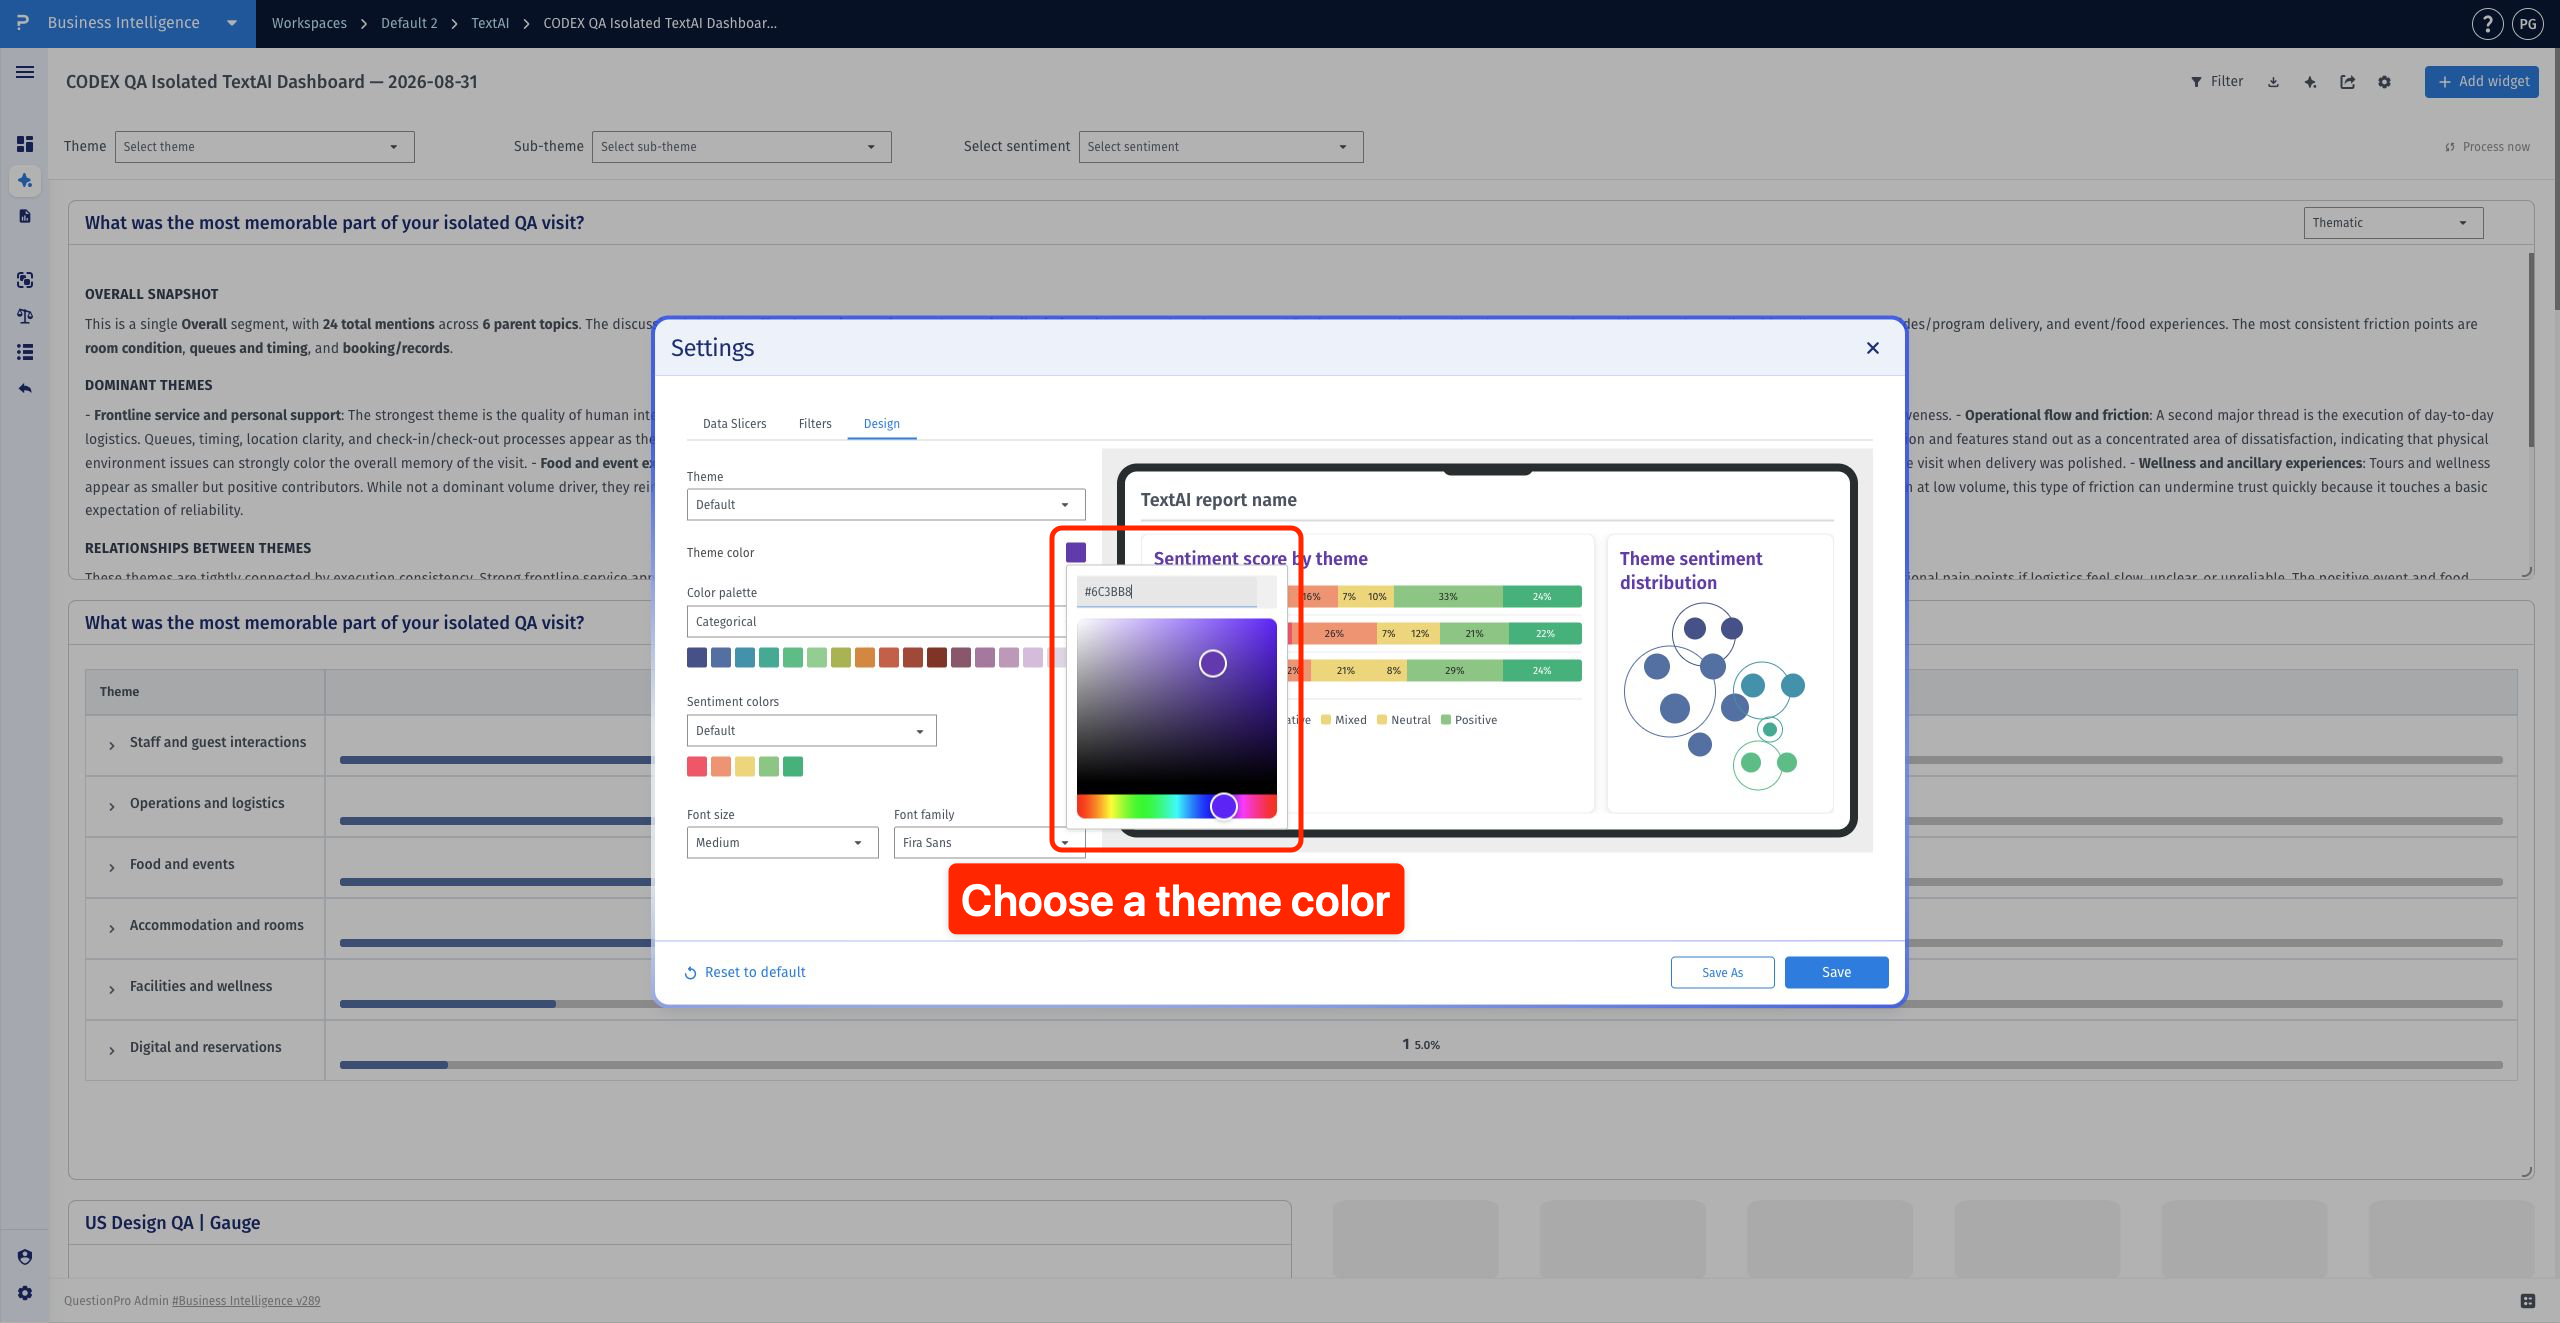Open the Categorical color palette dropdown
The height and width of the screenshot is (1323, 2560).
[876, 622]
